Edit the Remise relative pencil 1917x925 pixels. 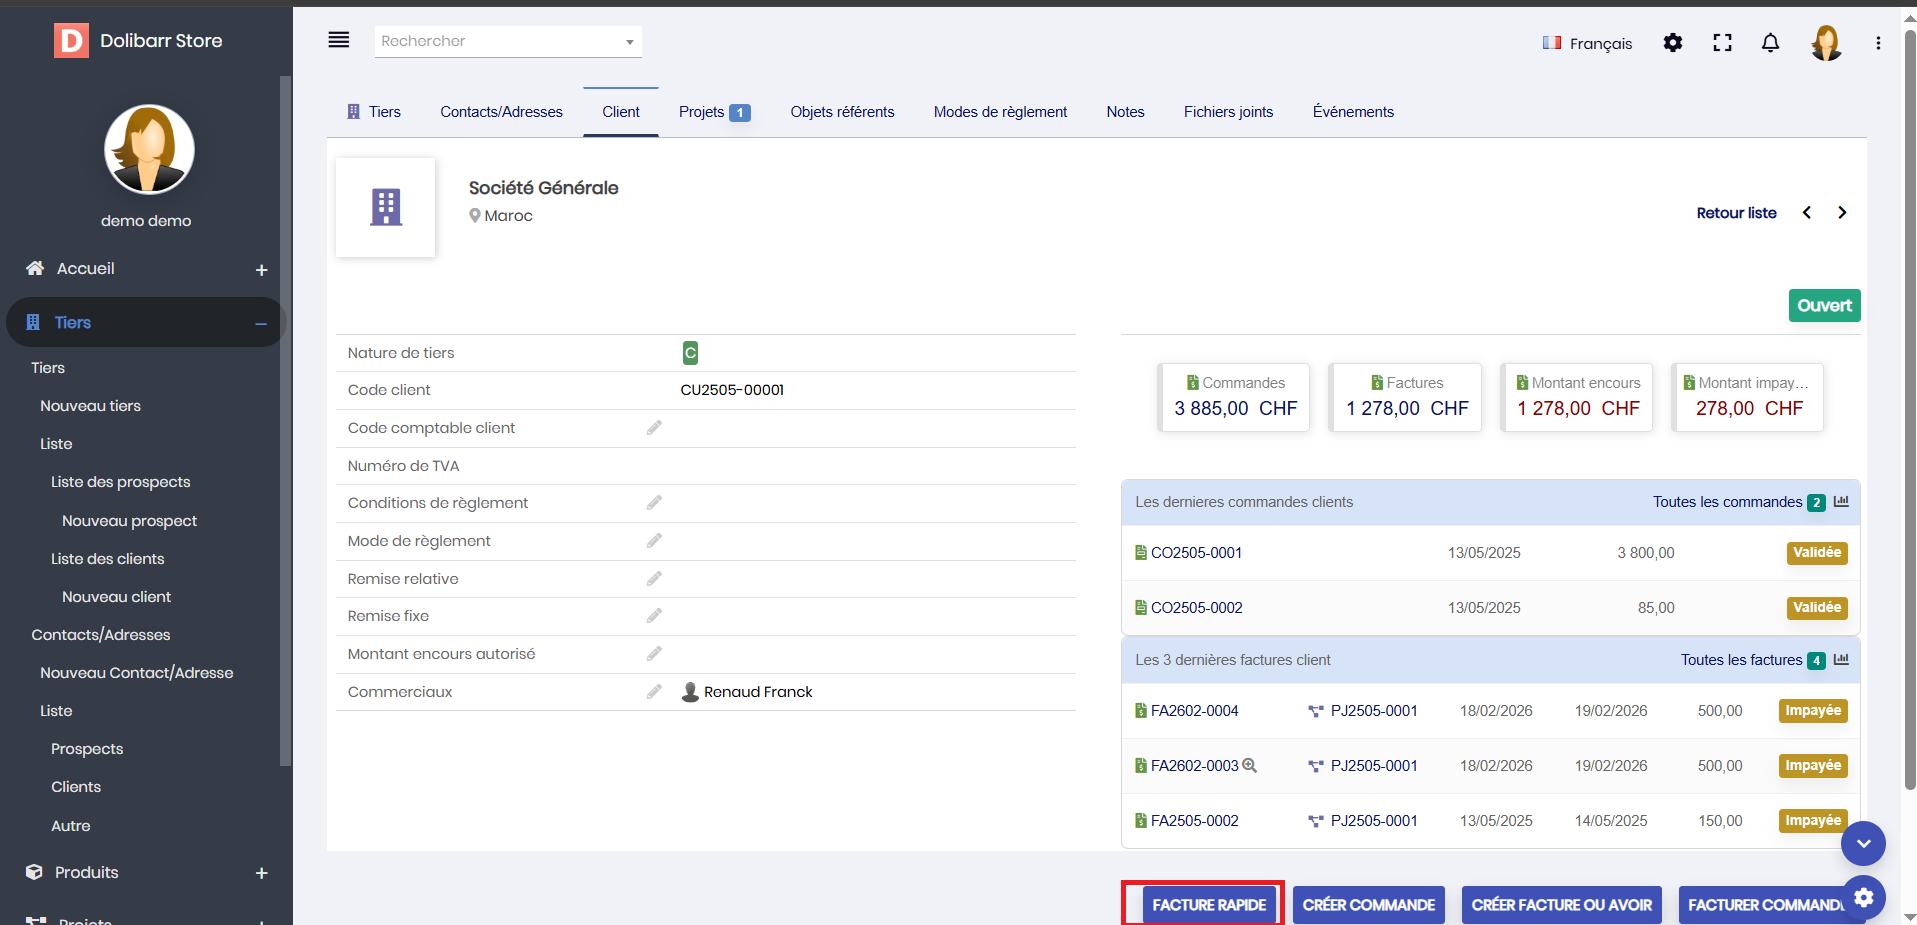(x=654, y=579)
